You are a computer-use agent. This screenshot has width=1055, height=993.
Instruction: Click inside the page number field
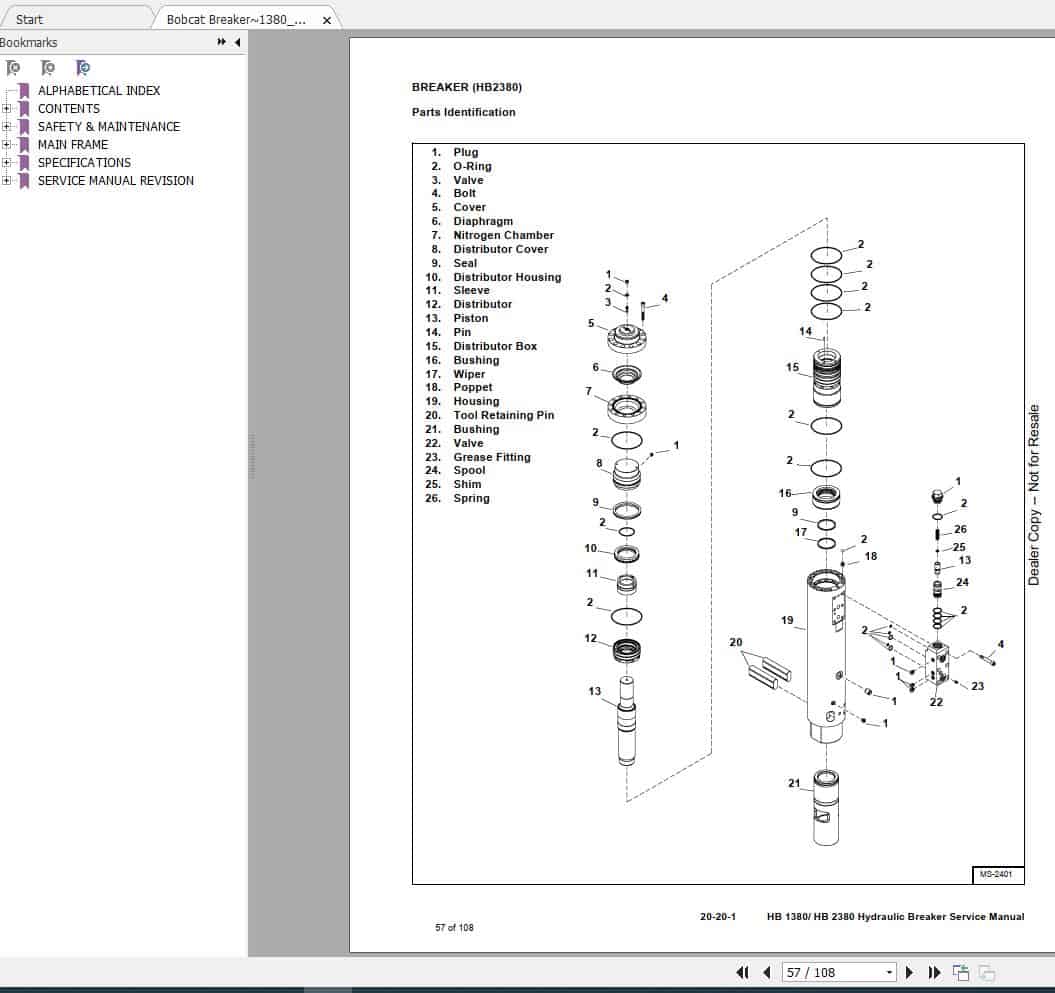pyautogui.click(x=830, y=971)
